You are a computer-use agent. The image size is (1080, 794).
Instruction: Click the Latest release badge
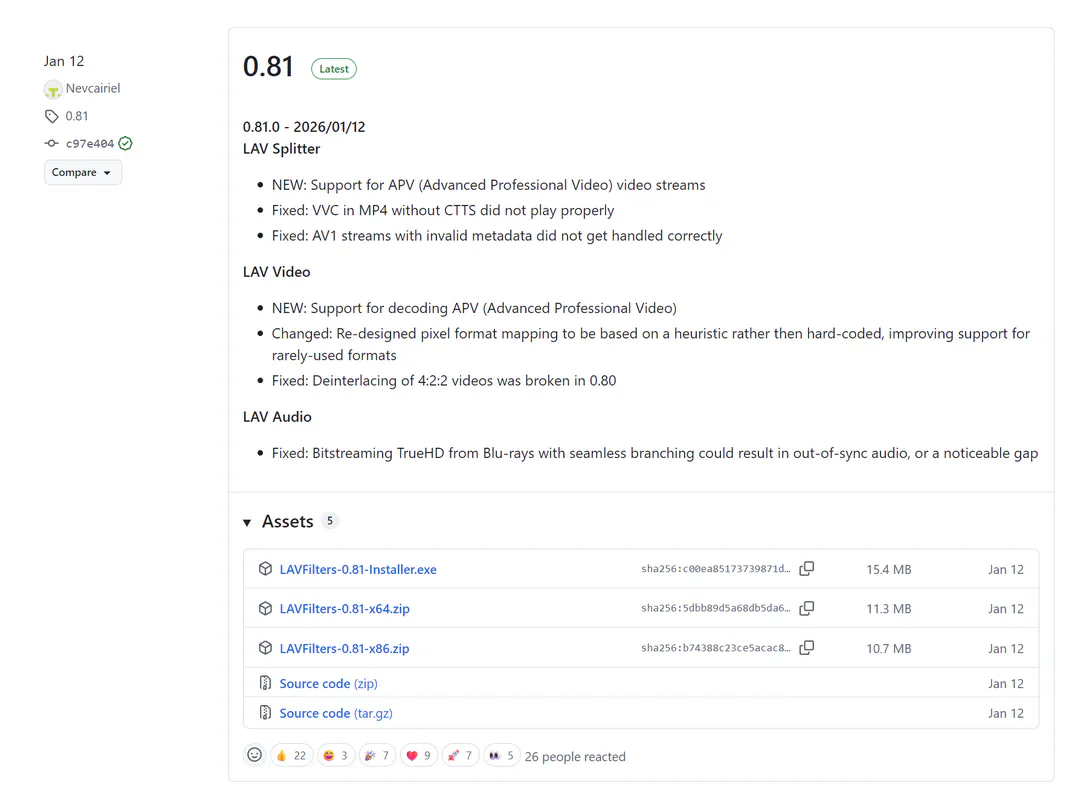pyautogui.click(x=333, y=69)
